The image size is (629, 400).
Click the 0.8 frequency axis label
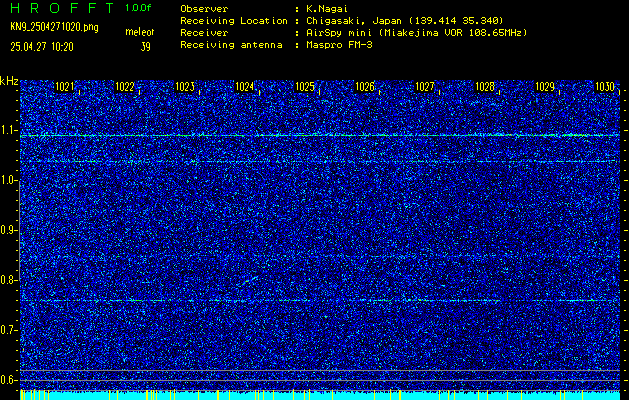coord(8,280)
